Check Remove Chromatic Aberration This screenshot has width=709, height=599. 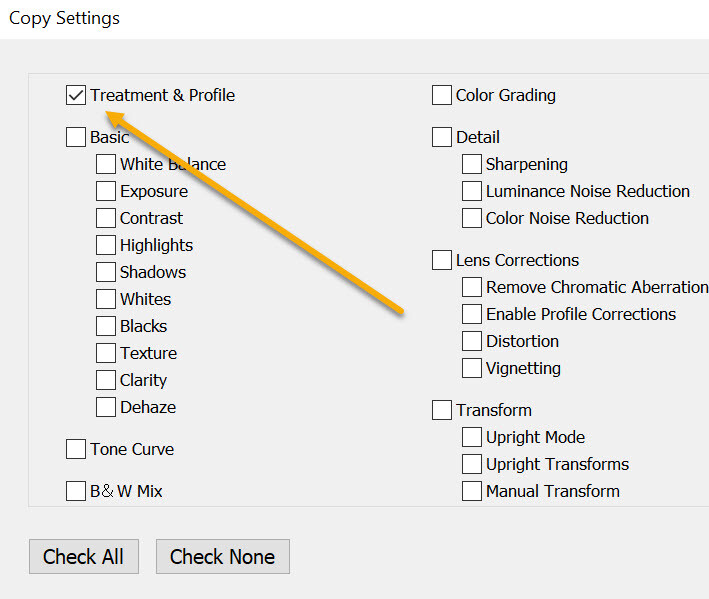coord(472,287)
